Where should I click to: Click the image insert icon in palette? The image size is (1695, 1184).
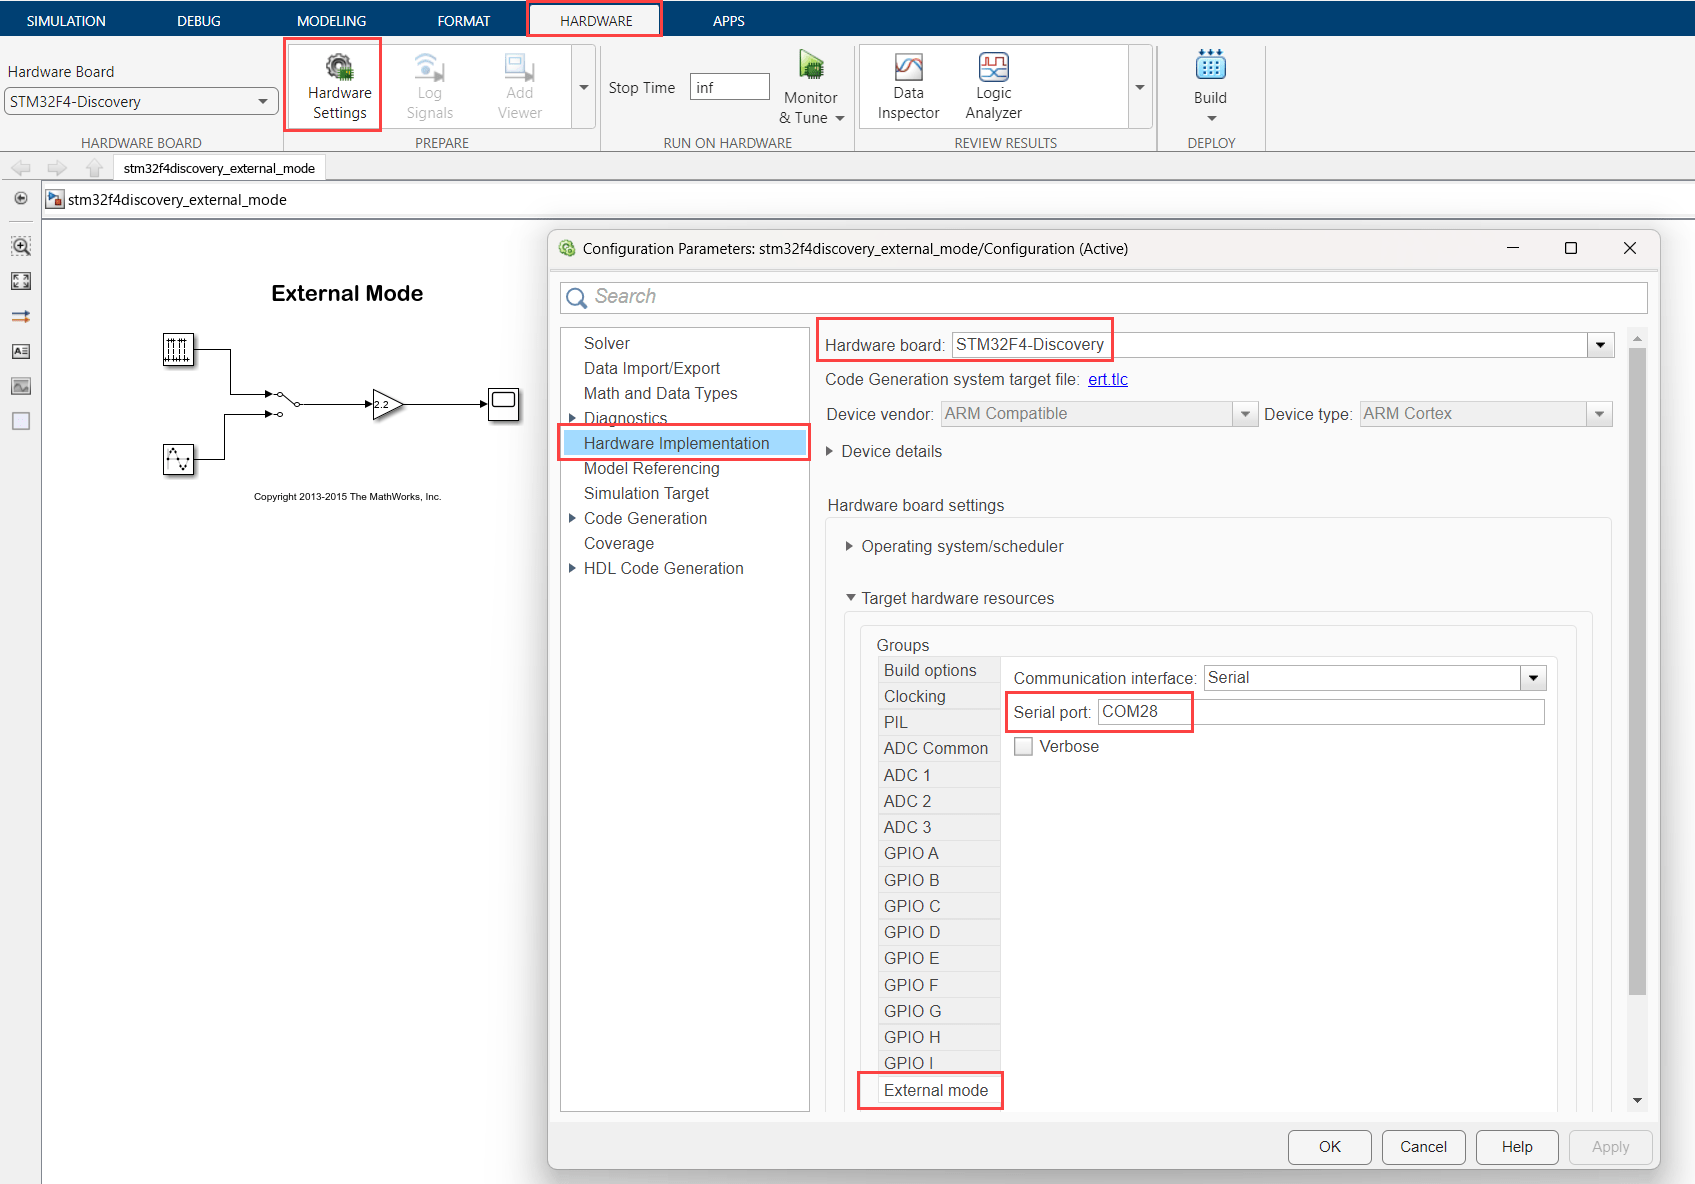point(21,386)
